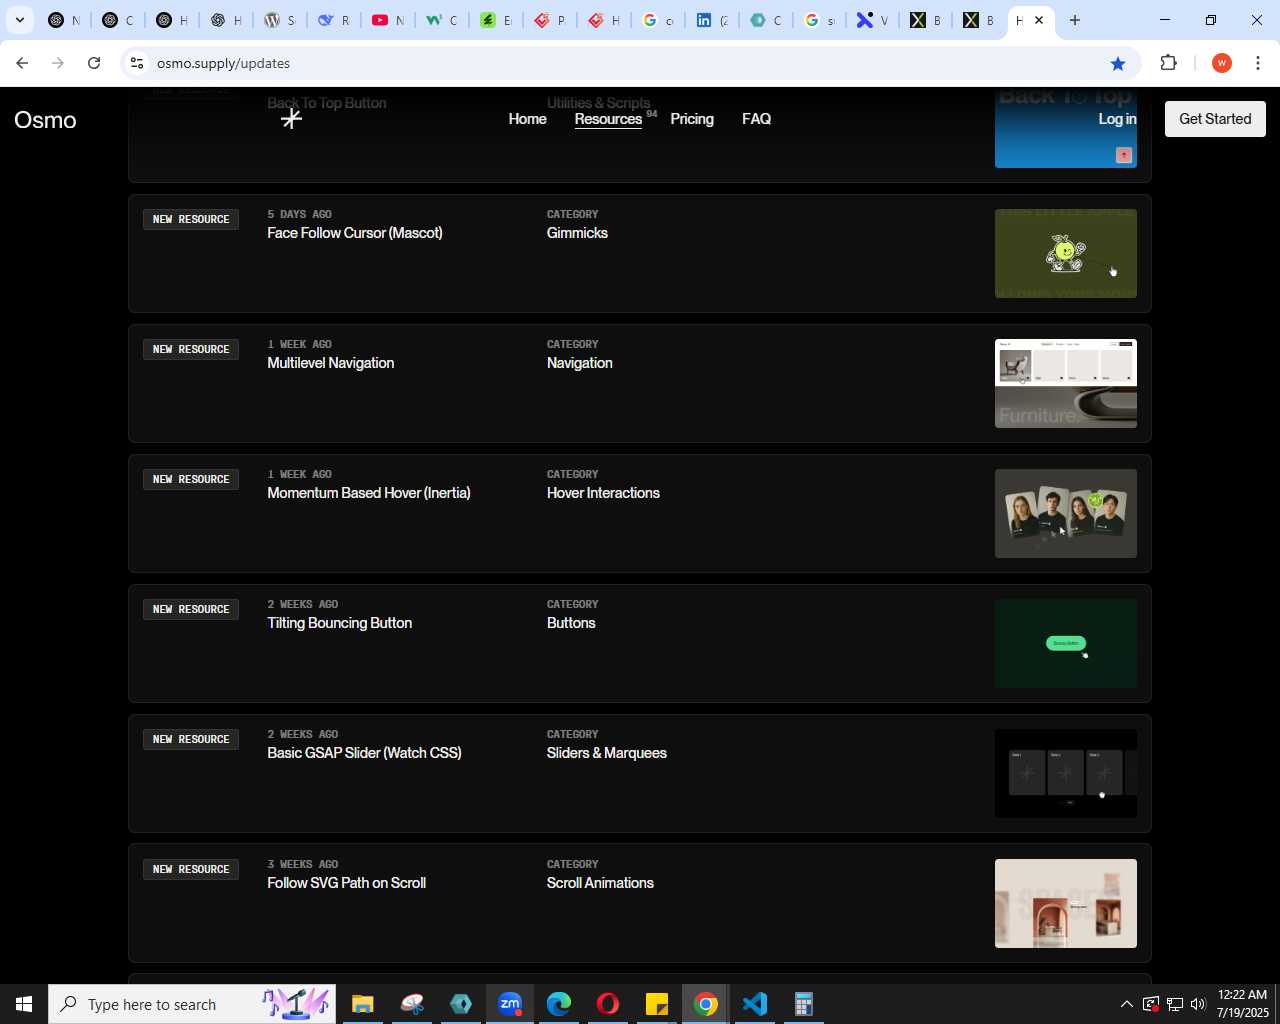Image resolution: width=1280 pixels, height=1024 pixels.
Task: Click the Face Follow Cursor mascot thumbnail
Action: [x=1065, y=253]
